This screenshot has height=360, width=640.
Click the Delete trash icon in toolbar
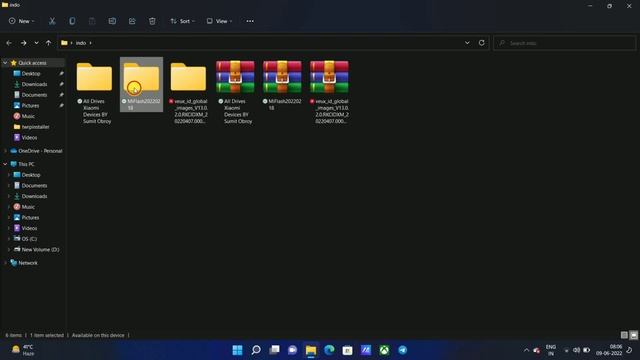pyautogui.click(x=152, y=21)
